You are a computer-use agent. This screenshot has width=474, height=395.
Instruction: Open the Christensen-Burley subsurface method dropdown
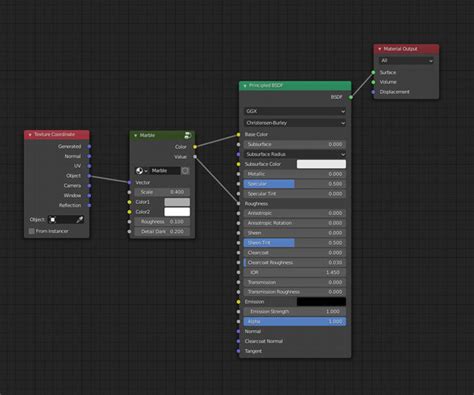click(295, 123)
